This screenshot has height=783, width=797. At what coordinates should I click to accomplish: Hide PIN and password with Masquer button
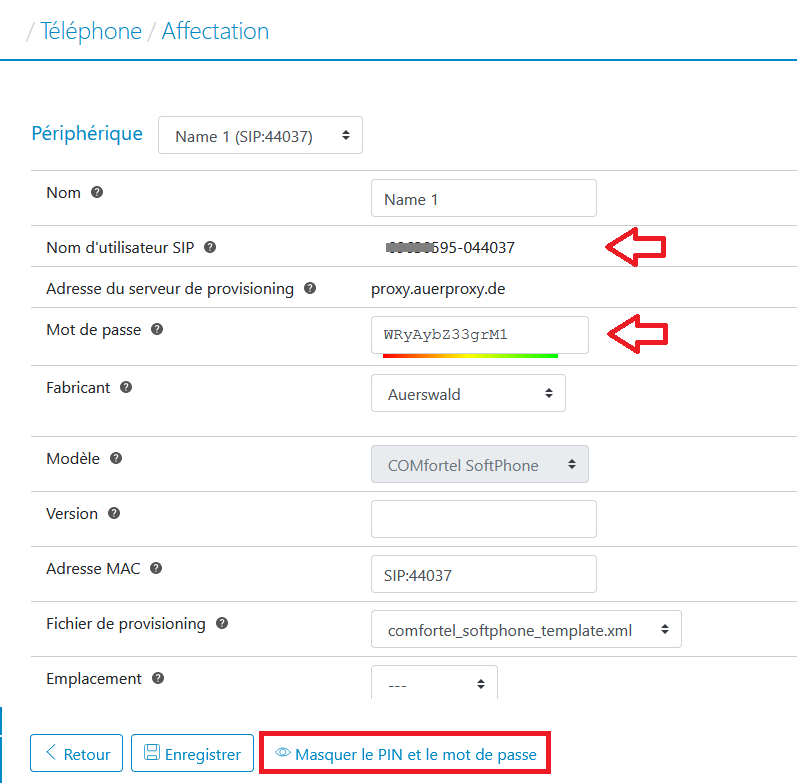(x=405, y=754)
